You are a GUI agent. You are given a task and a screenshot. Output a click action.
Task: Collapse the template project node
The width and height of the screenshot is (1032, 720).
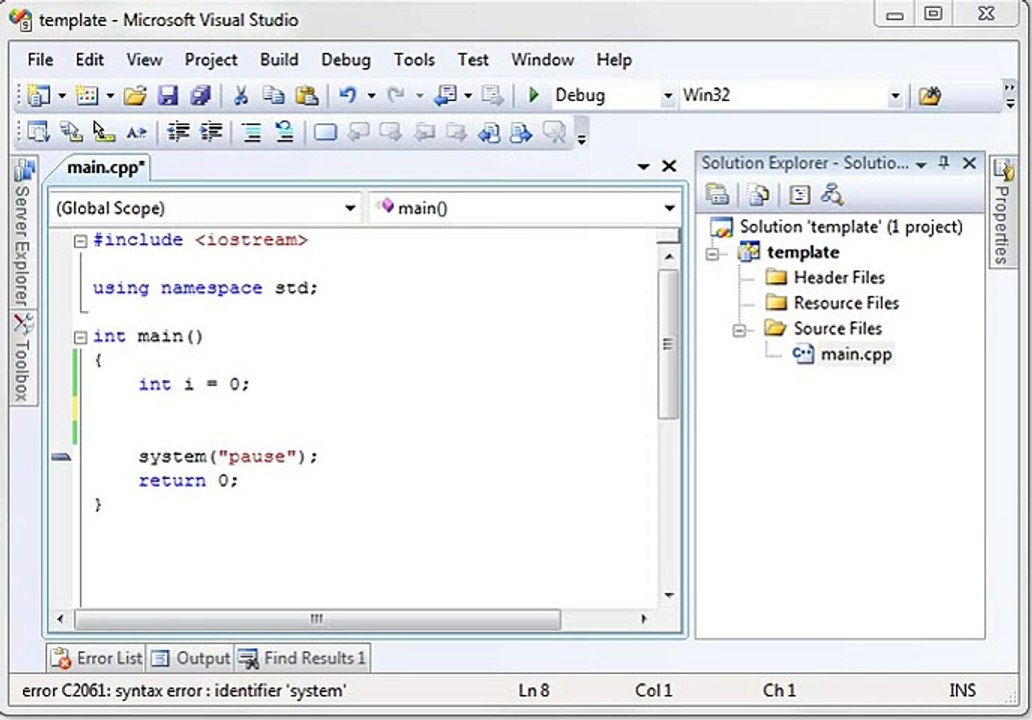(712, 253)
